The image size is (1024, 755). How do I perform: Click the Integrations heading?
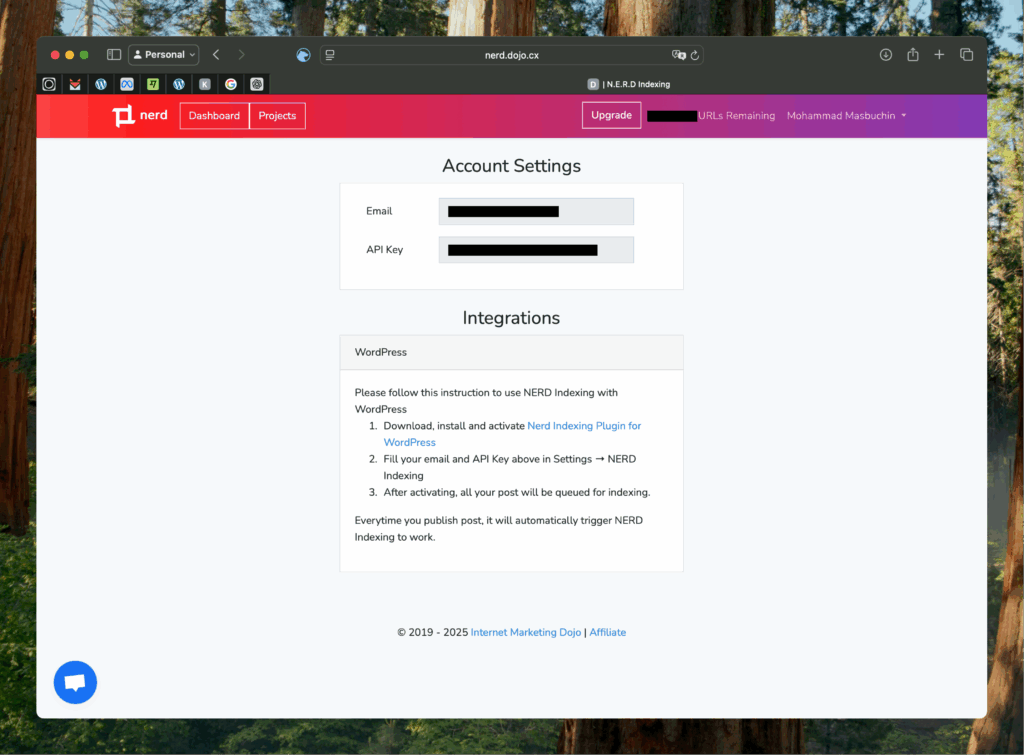pyautogui.click(x=511, y=318)
